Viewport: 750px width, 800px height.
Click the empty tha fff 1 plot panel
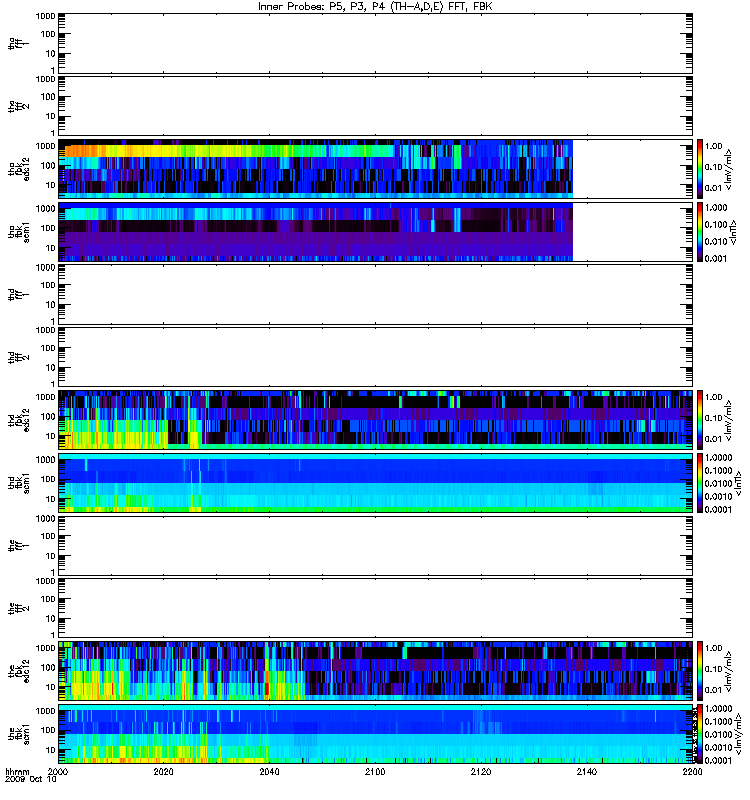(376, 43)
